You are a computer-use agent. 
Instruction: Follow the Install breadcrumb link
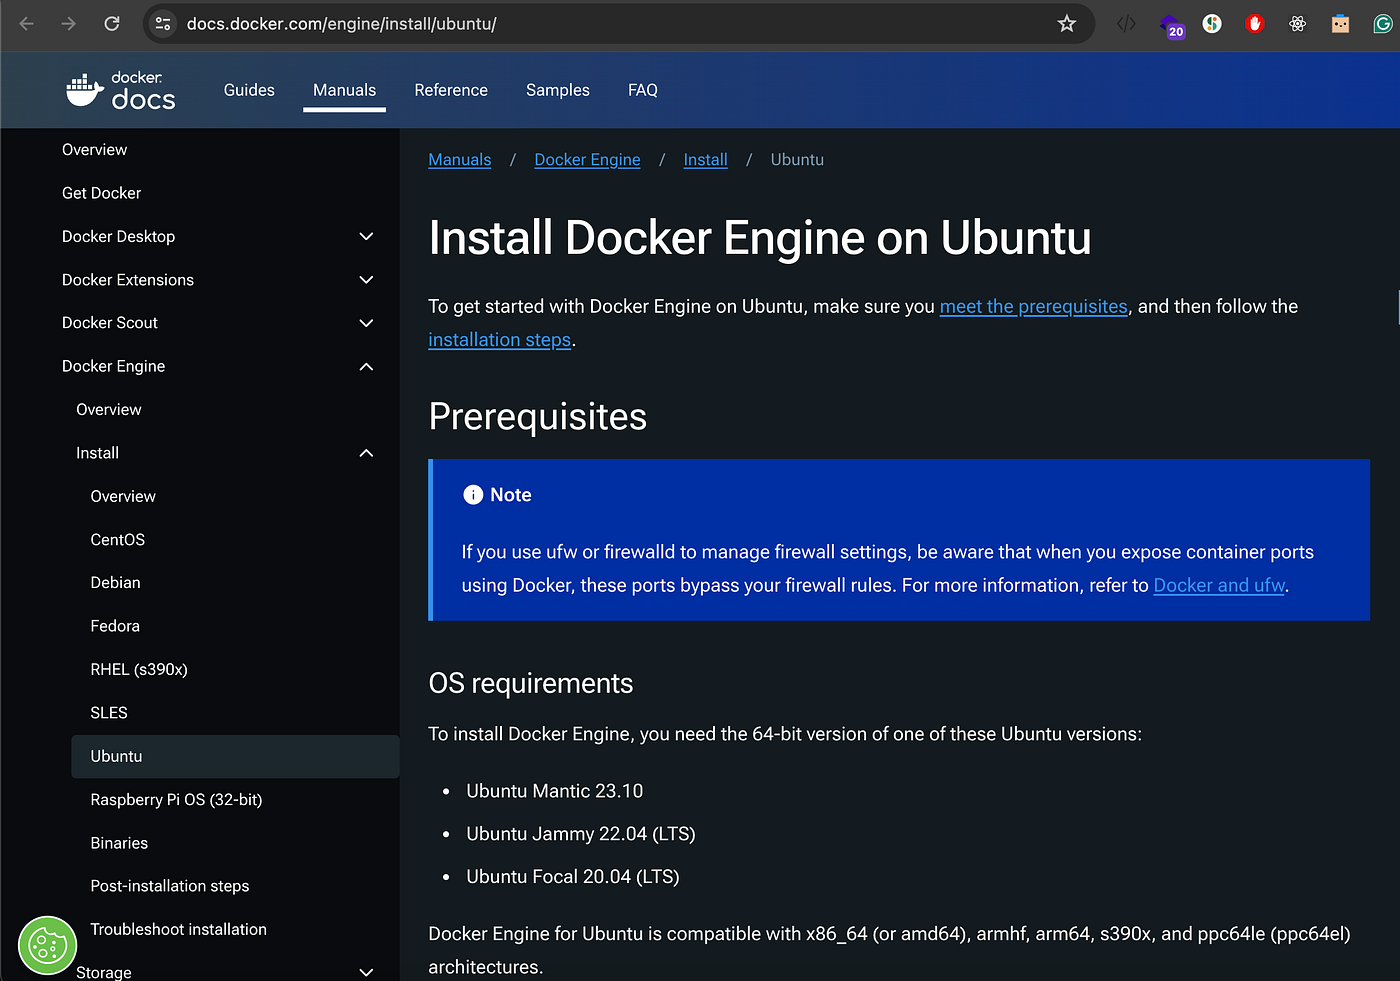pyautogui.click(x=705, y=160)
